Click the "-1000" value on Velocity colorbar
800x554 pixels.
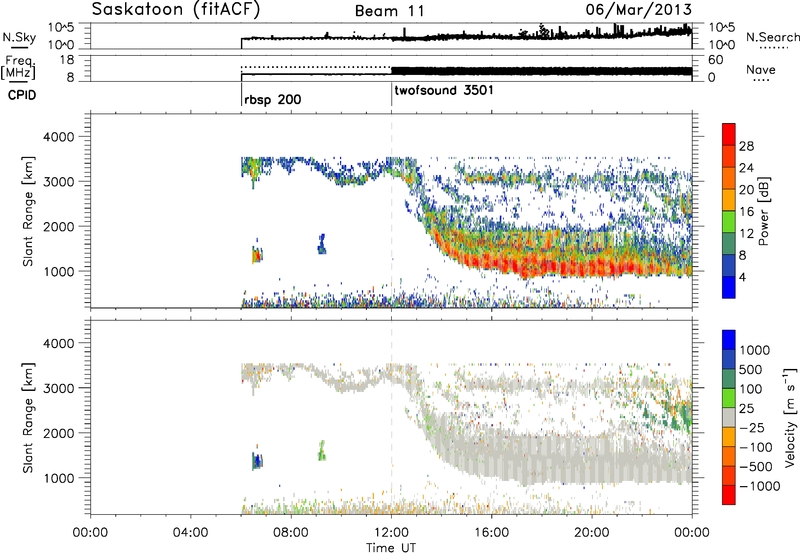click(x=759, y=486)
